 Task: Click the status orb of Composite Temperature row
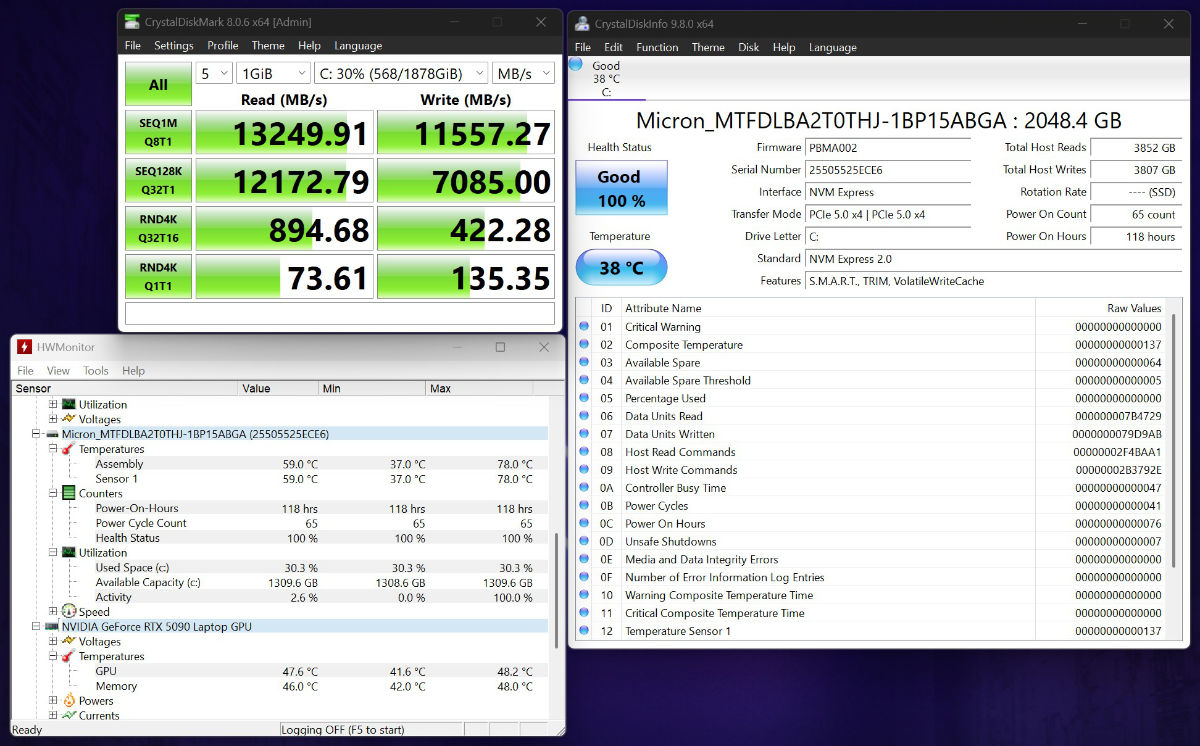coord(584,345)
